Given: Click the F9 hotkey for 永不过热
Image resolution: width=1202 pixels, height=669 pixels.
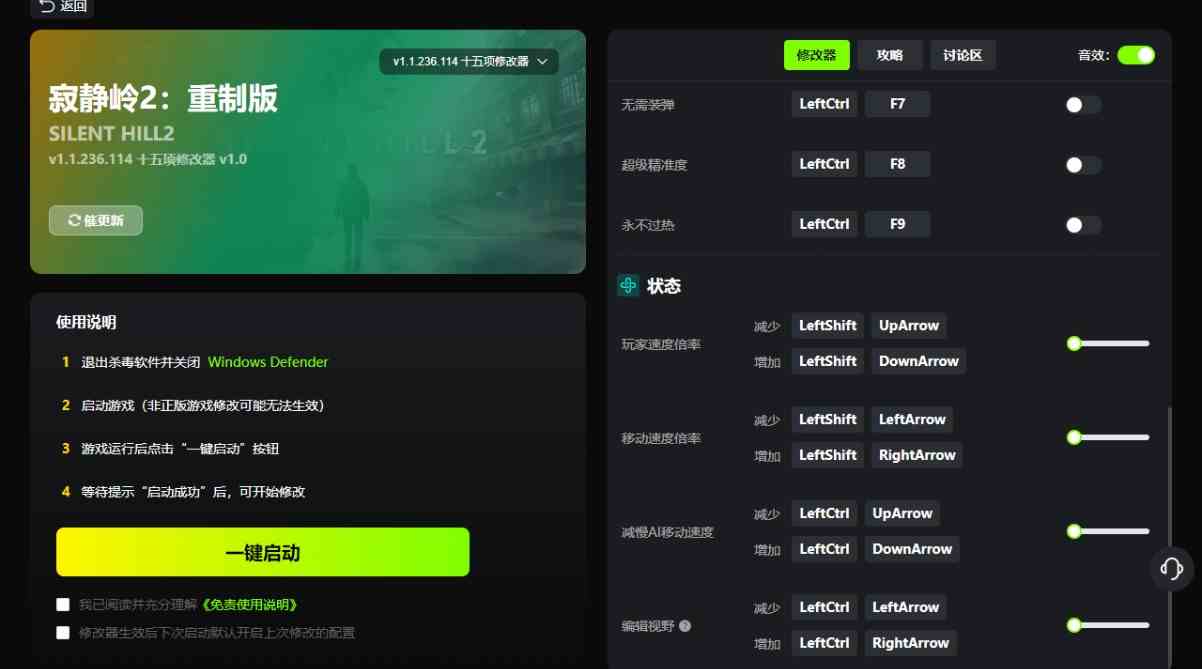Looking at the screenshot, I should [x=897, y=224].
